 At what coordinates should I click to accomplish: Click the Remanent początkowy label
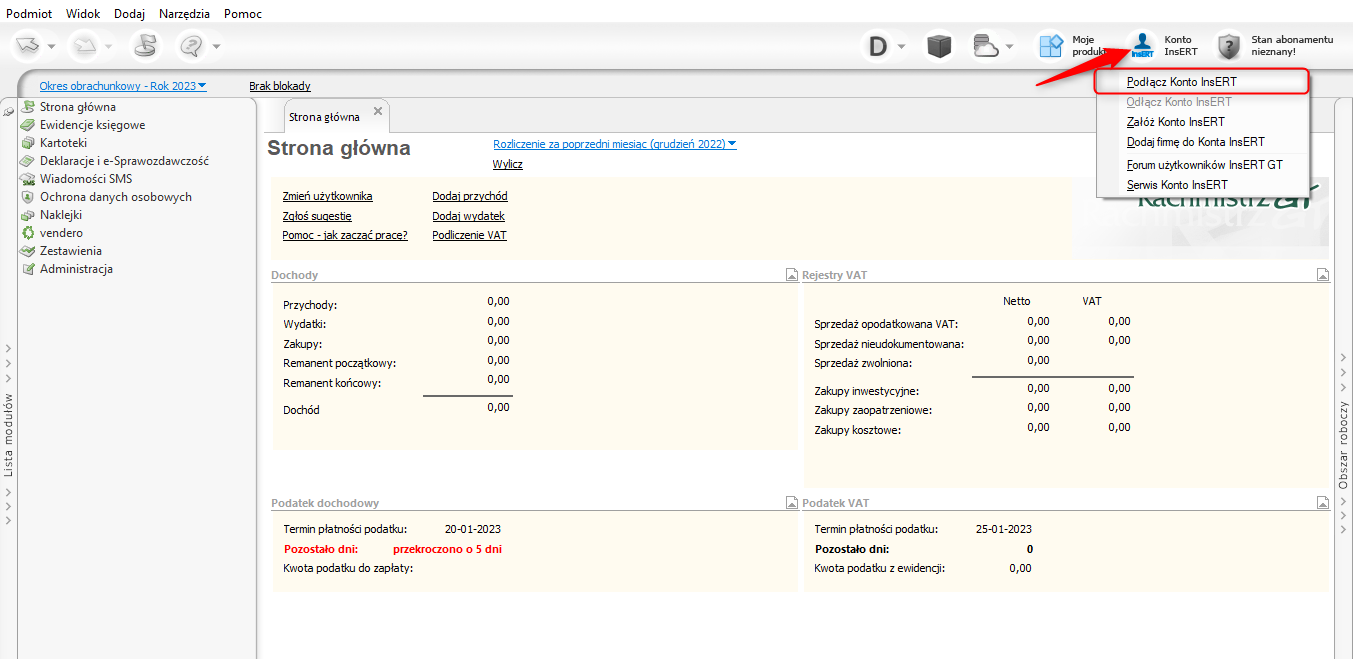(340, 363)
